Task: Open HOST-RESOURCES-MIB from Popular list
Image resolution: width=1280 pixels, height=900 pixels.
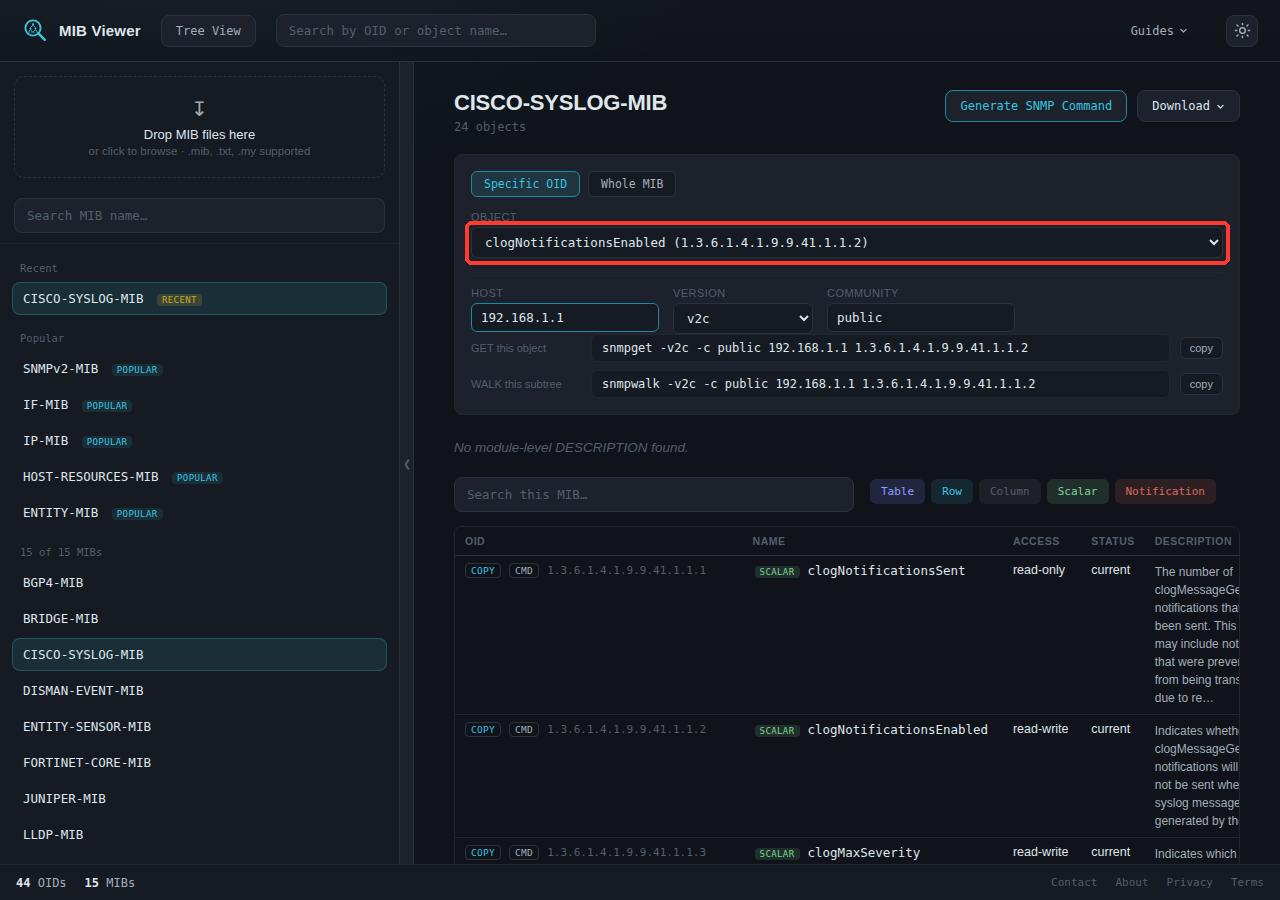Action: 199,477
